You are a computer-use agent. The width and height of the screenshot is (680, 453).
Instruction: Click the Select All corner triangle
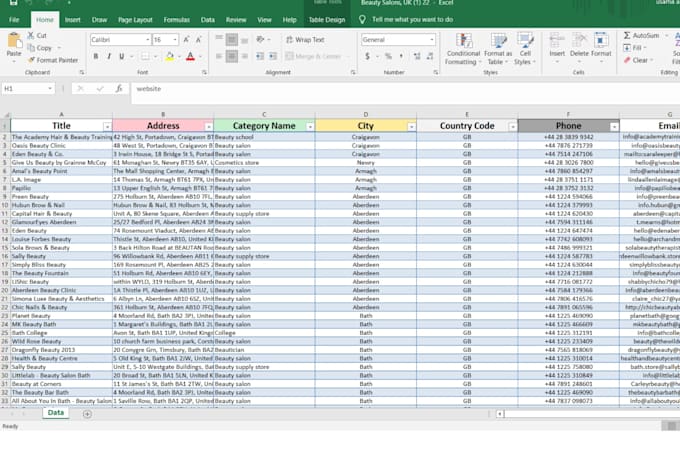[x=6, y=114]
